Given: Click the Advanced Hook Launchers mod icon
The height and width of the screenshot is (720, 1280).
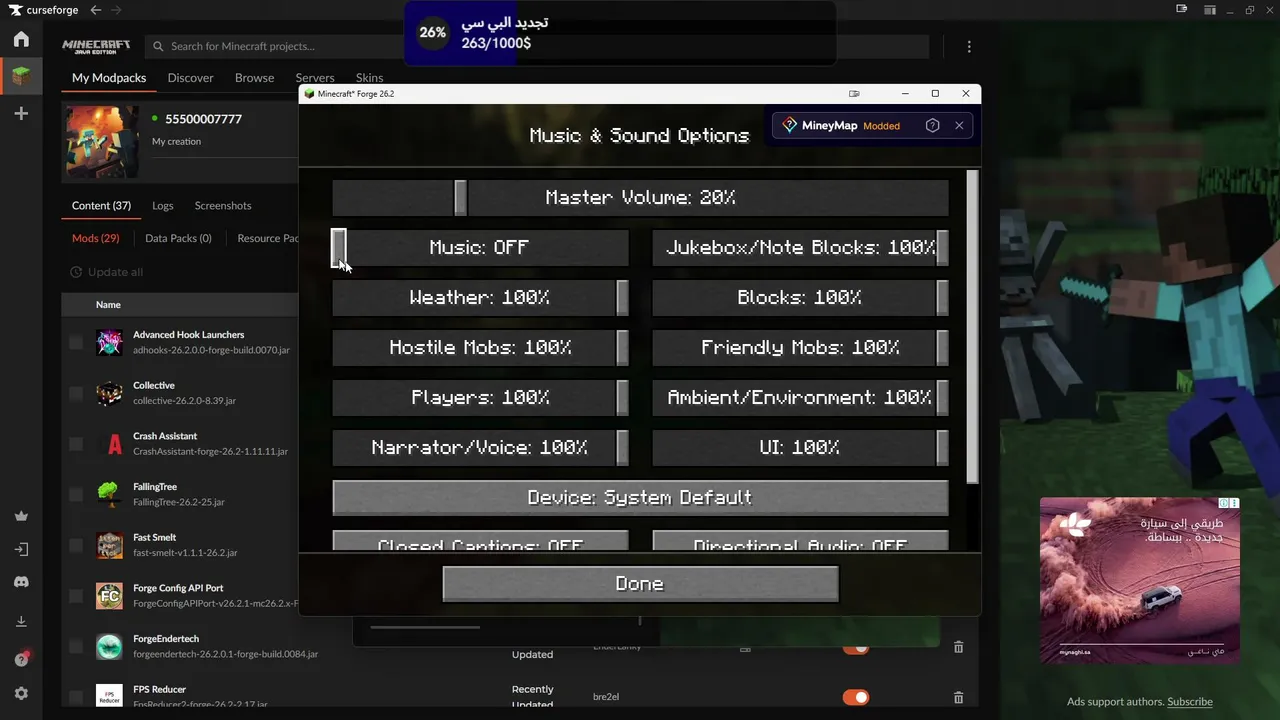Looking at the screenshot, I should point(109,342).
